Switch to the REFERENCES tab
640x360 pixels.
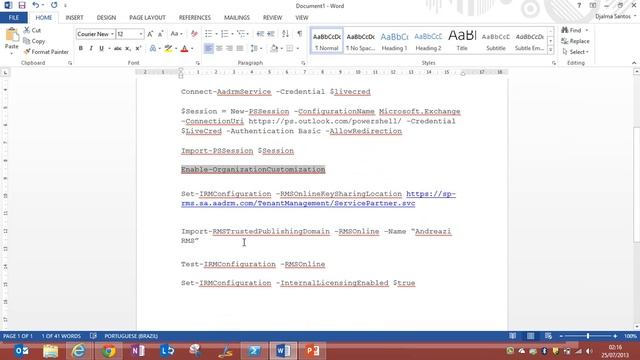195,18
